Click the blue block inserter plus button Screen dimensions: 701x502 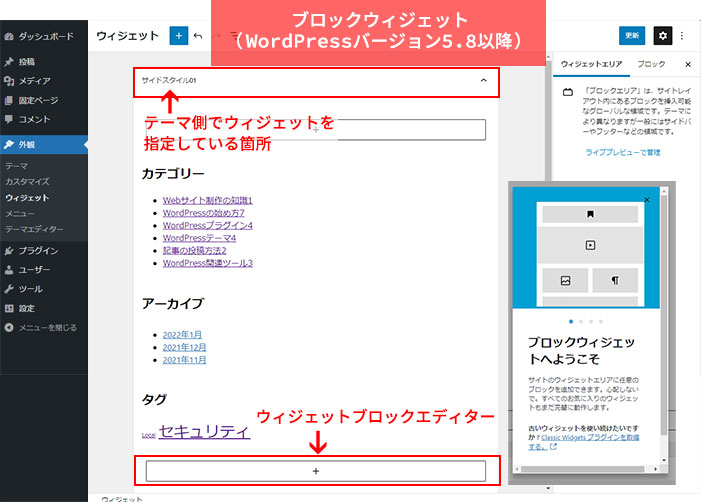(x=178, y=36)
